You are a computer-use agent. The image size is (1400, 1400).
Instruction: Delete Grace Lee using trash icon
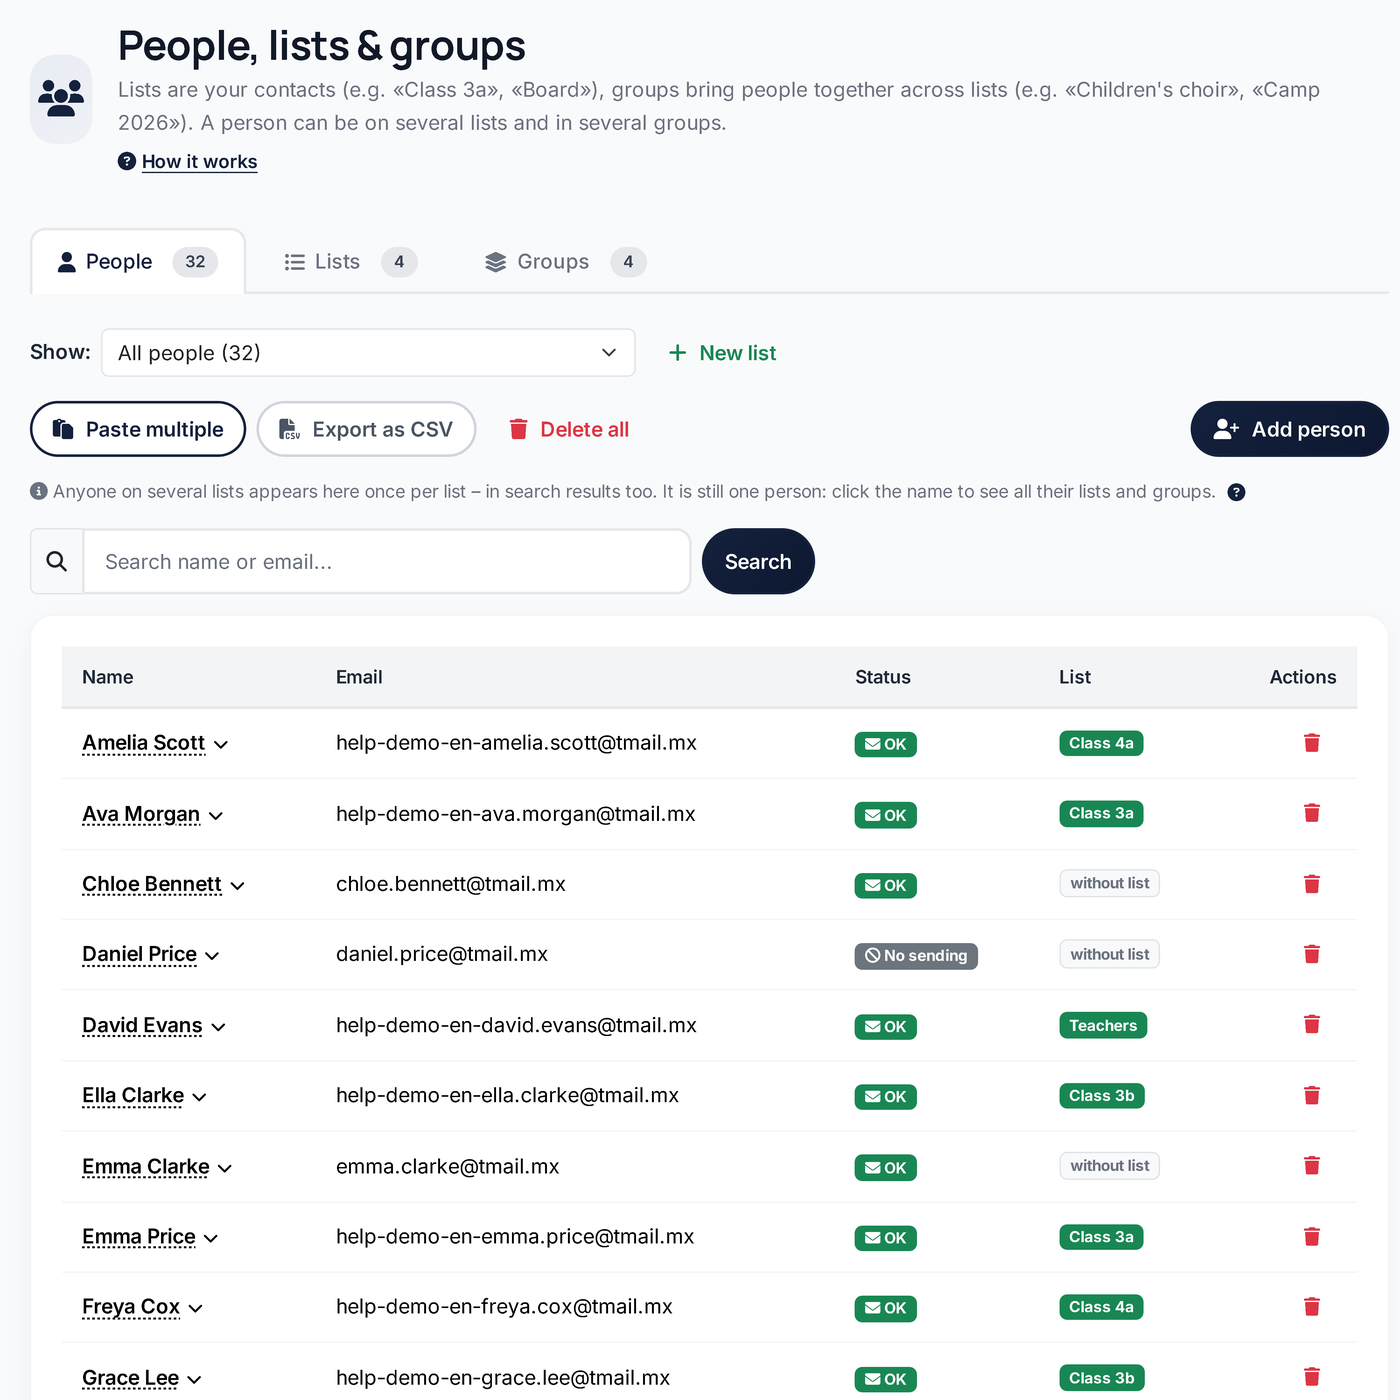(x=1312, y=1377)
